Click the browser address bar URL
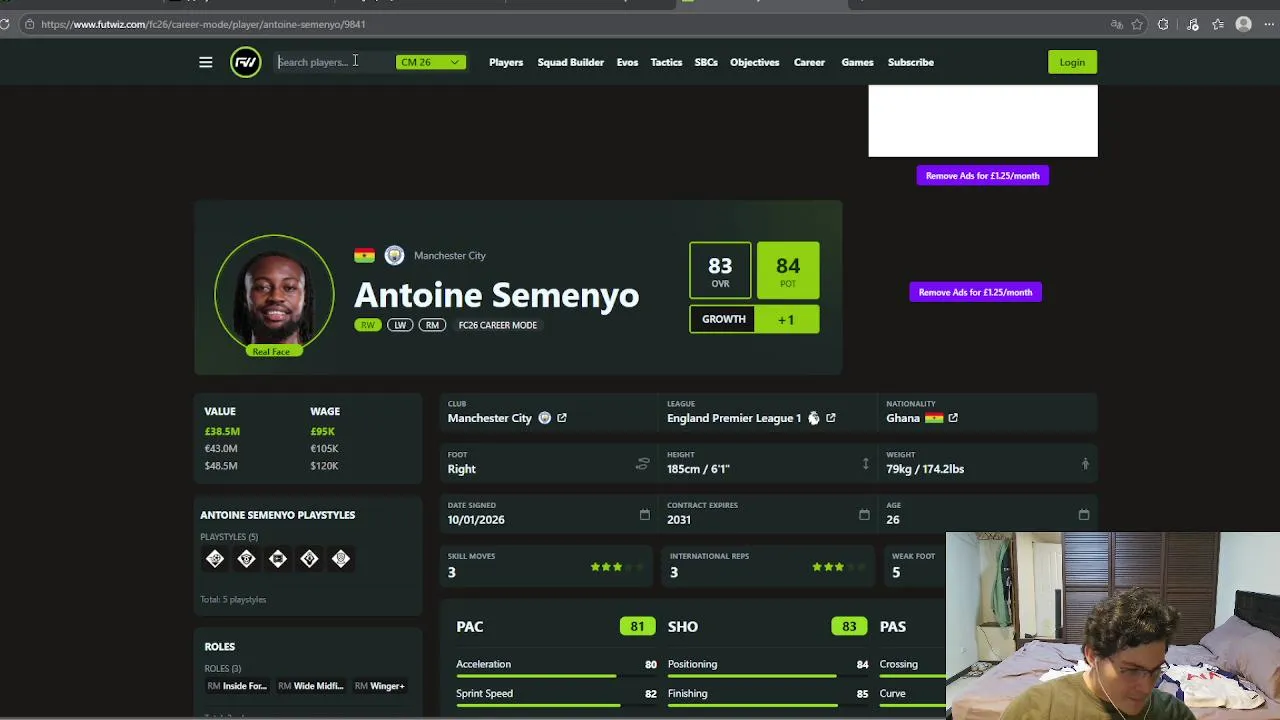Image resolution: width=1280 pixels, height=720 pixels. coord(203,24)
